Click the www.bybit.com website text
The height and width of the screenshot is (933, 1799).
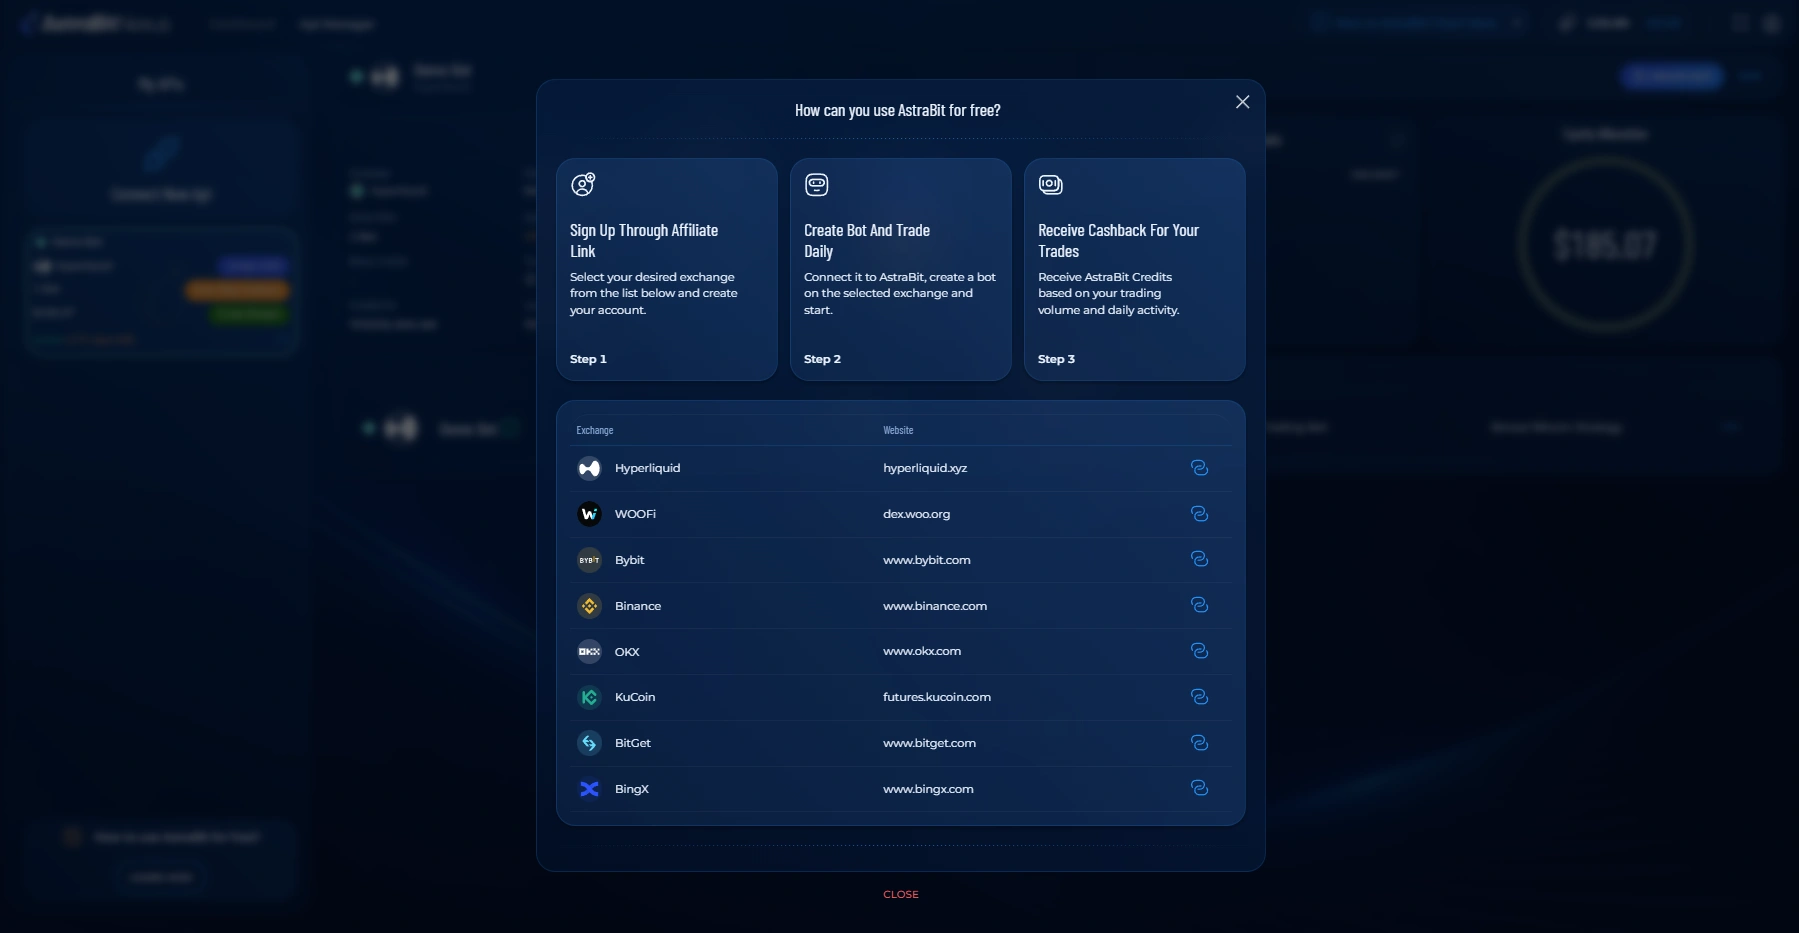coord(927,560)
